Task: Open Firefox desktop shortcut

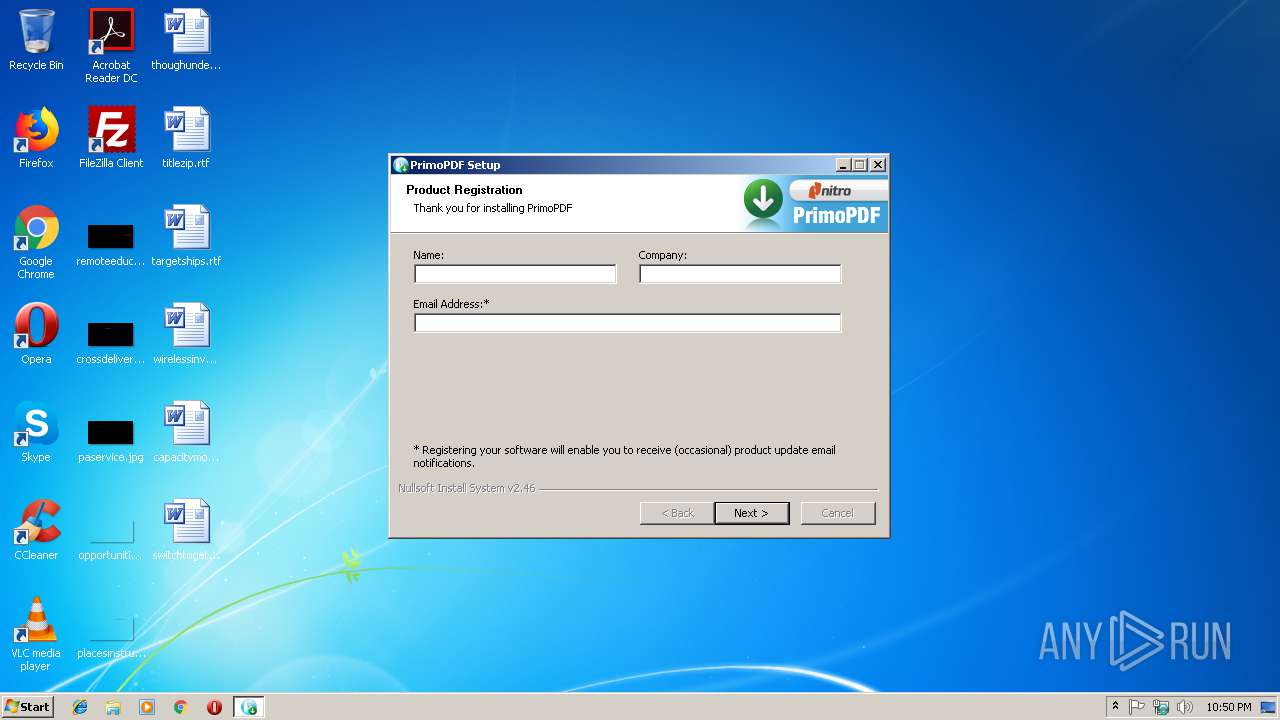Action: point(36,138)
